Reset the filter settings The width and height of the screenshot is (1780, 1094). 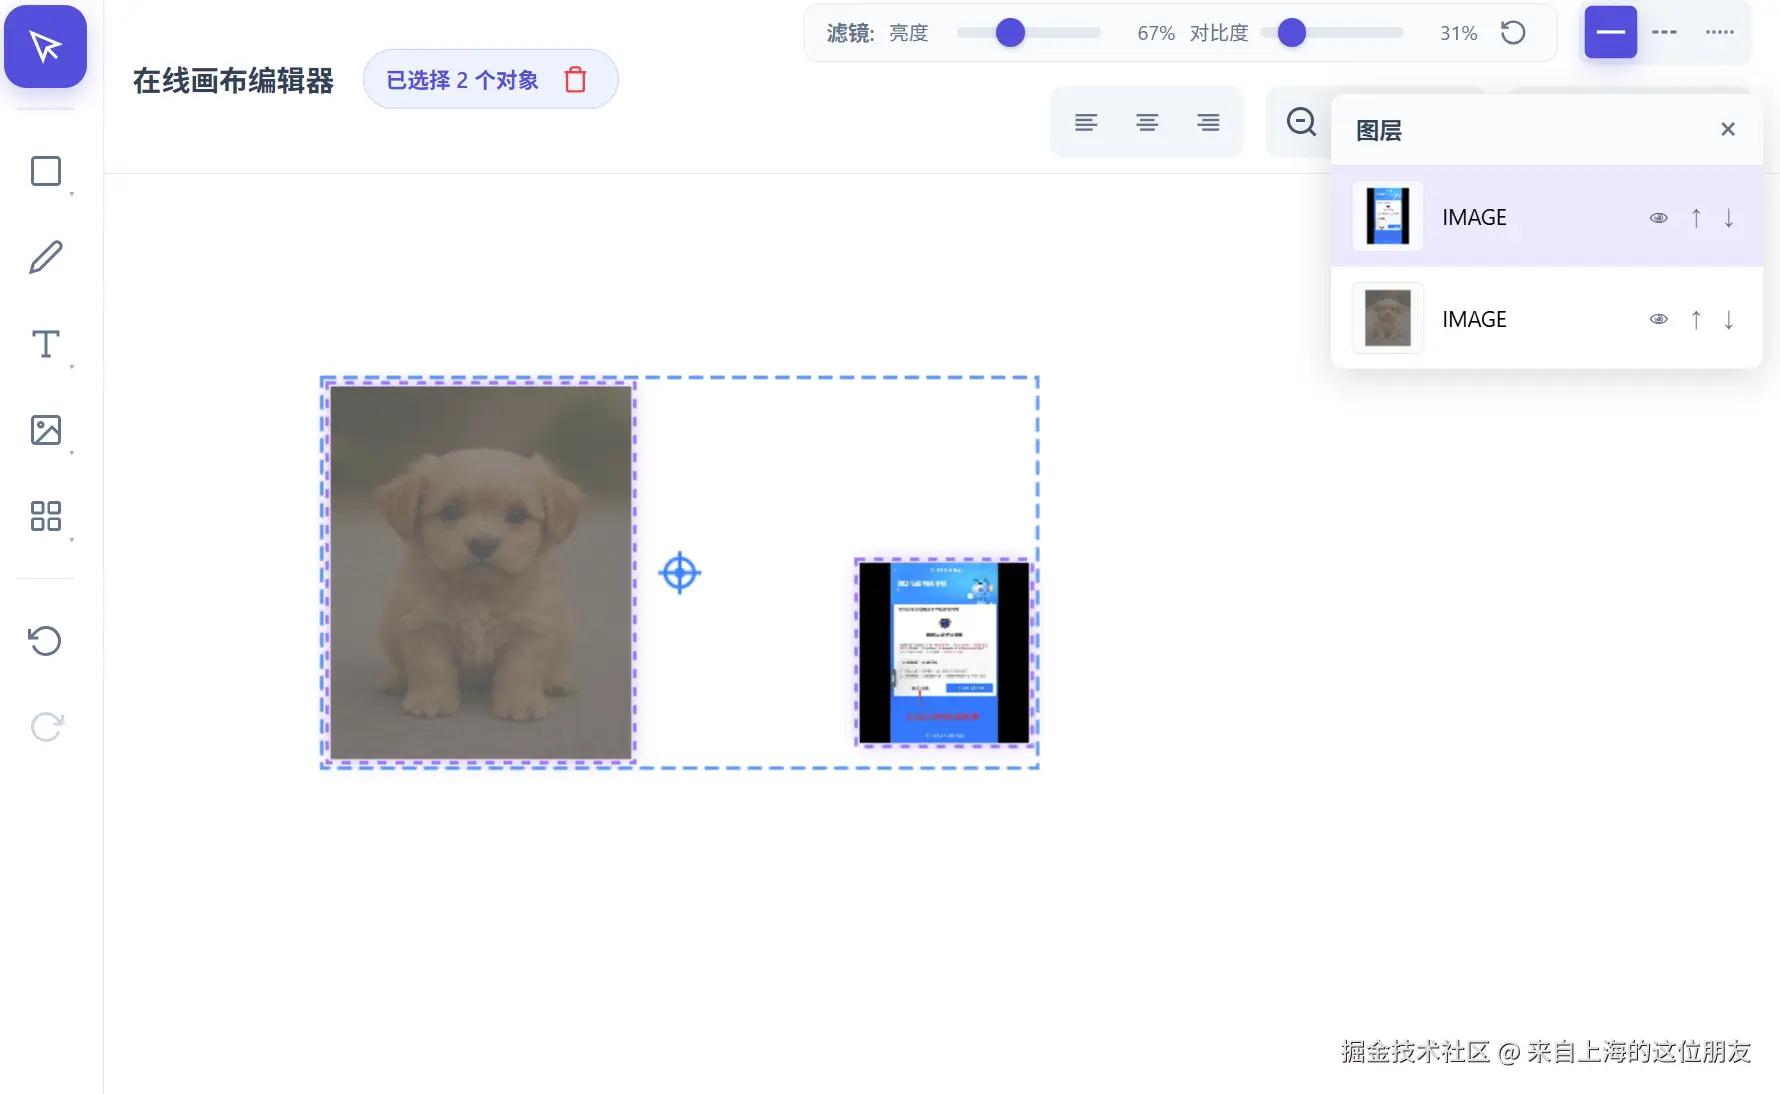pos(1513,33)
